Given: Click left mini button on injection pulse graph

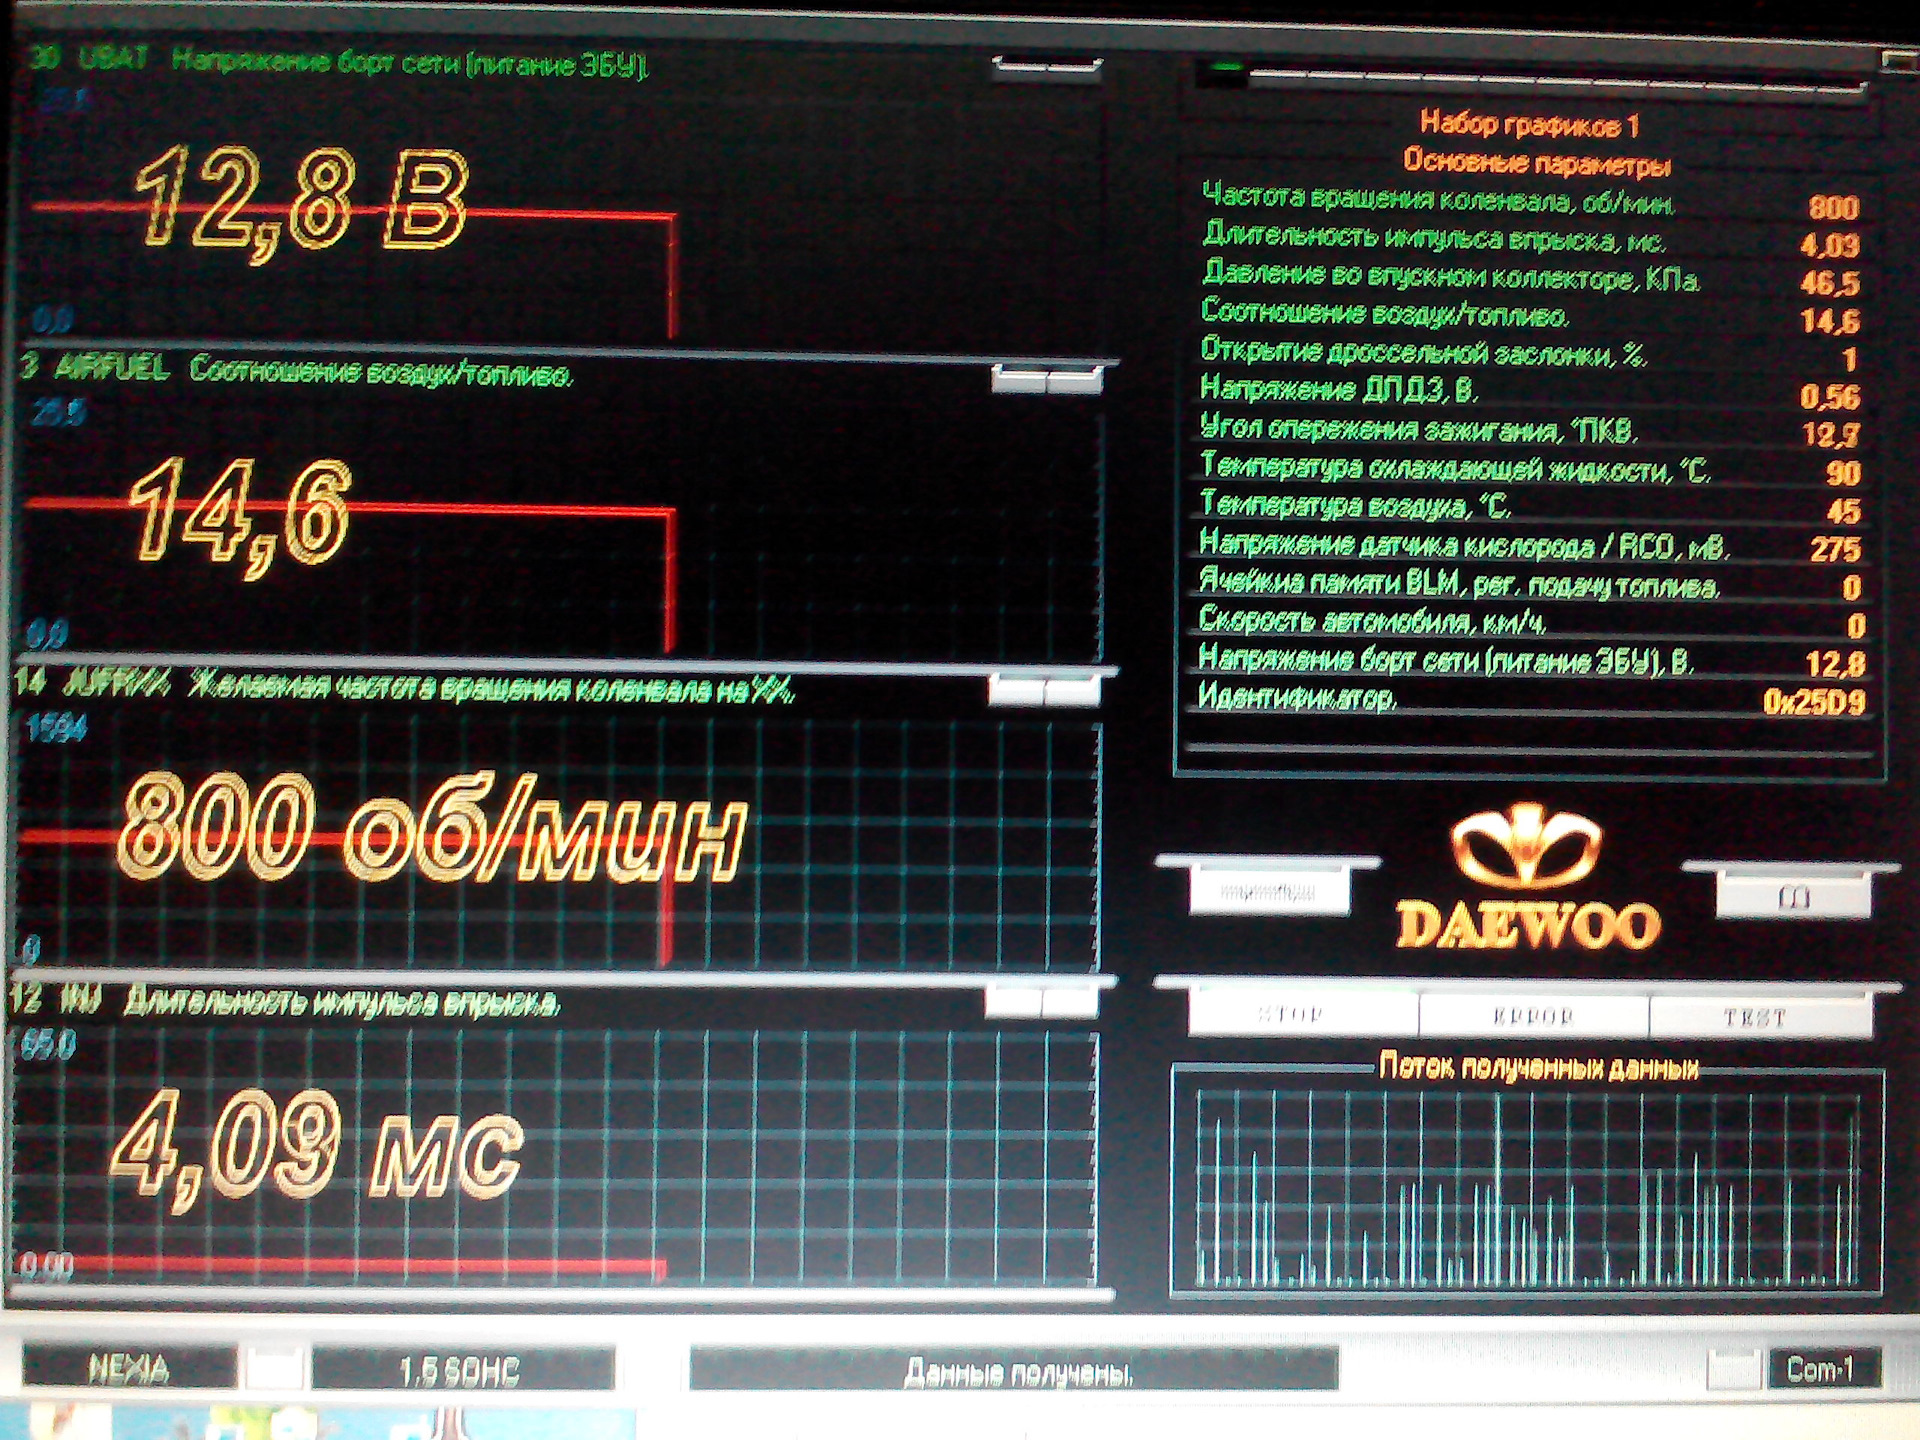Looking at the screenshot, I should (1012, 1002).
